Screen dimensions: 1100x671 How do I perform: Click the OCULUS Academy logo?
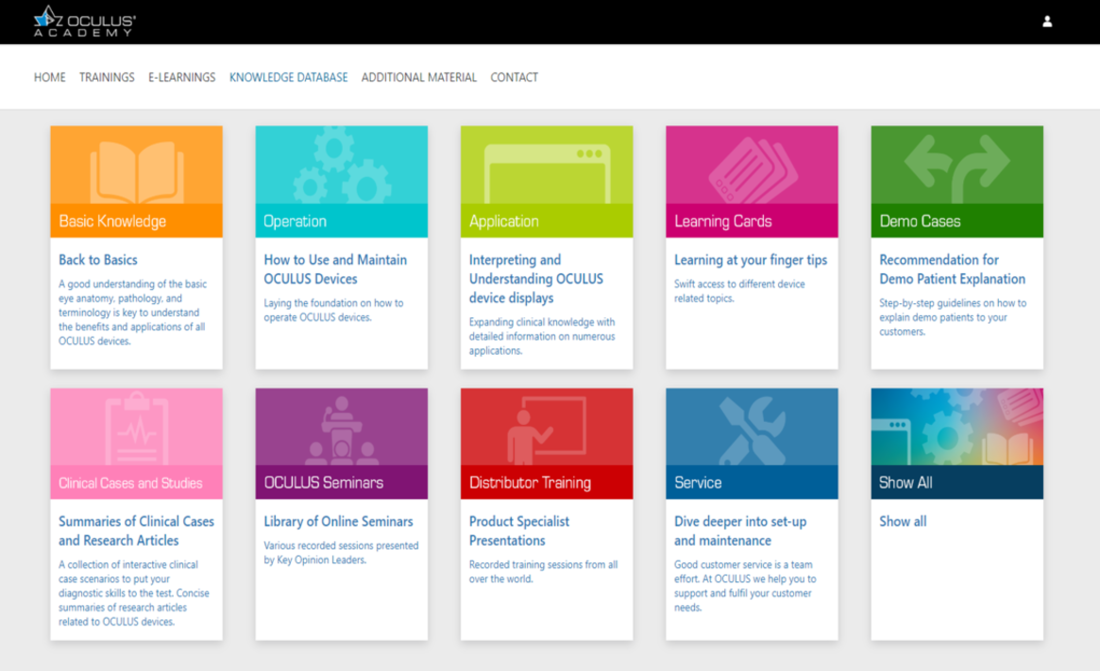coord(85,22)
